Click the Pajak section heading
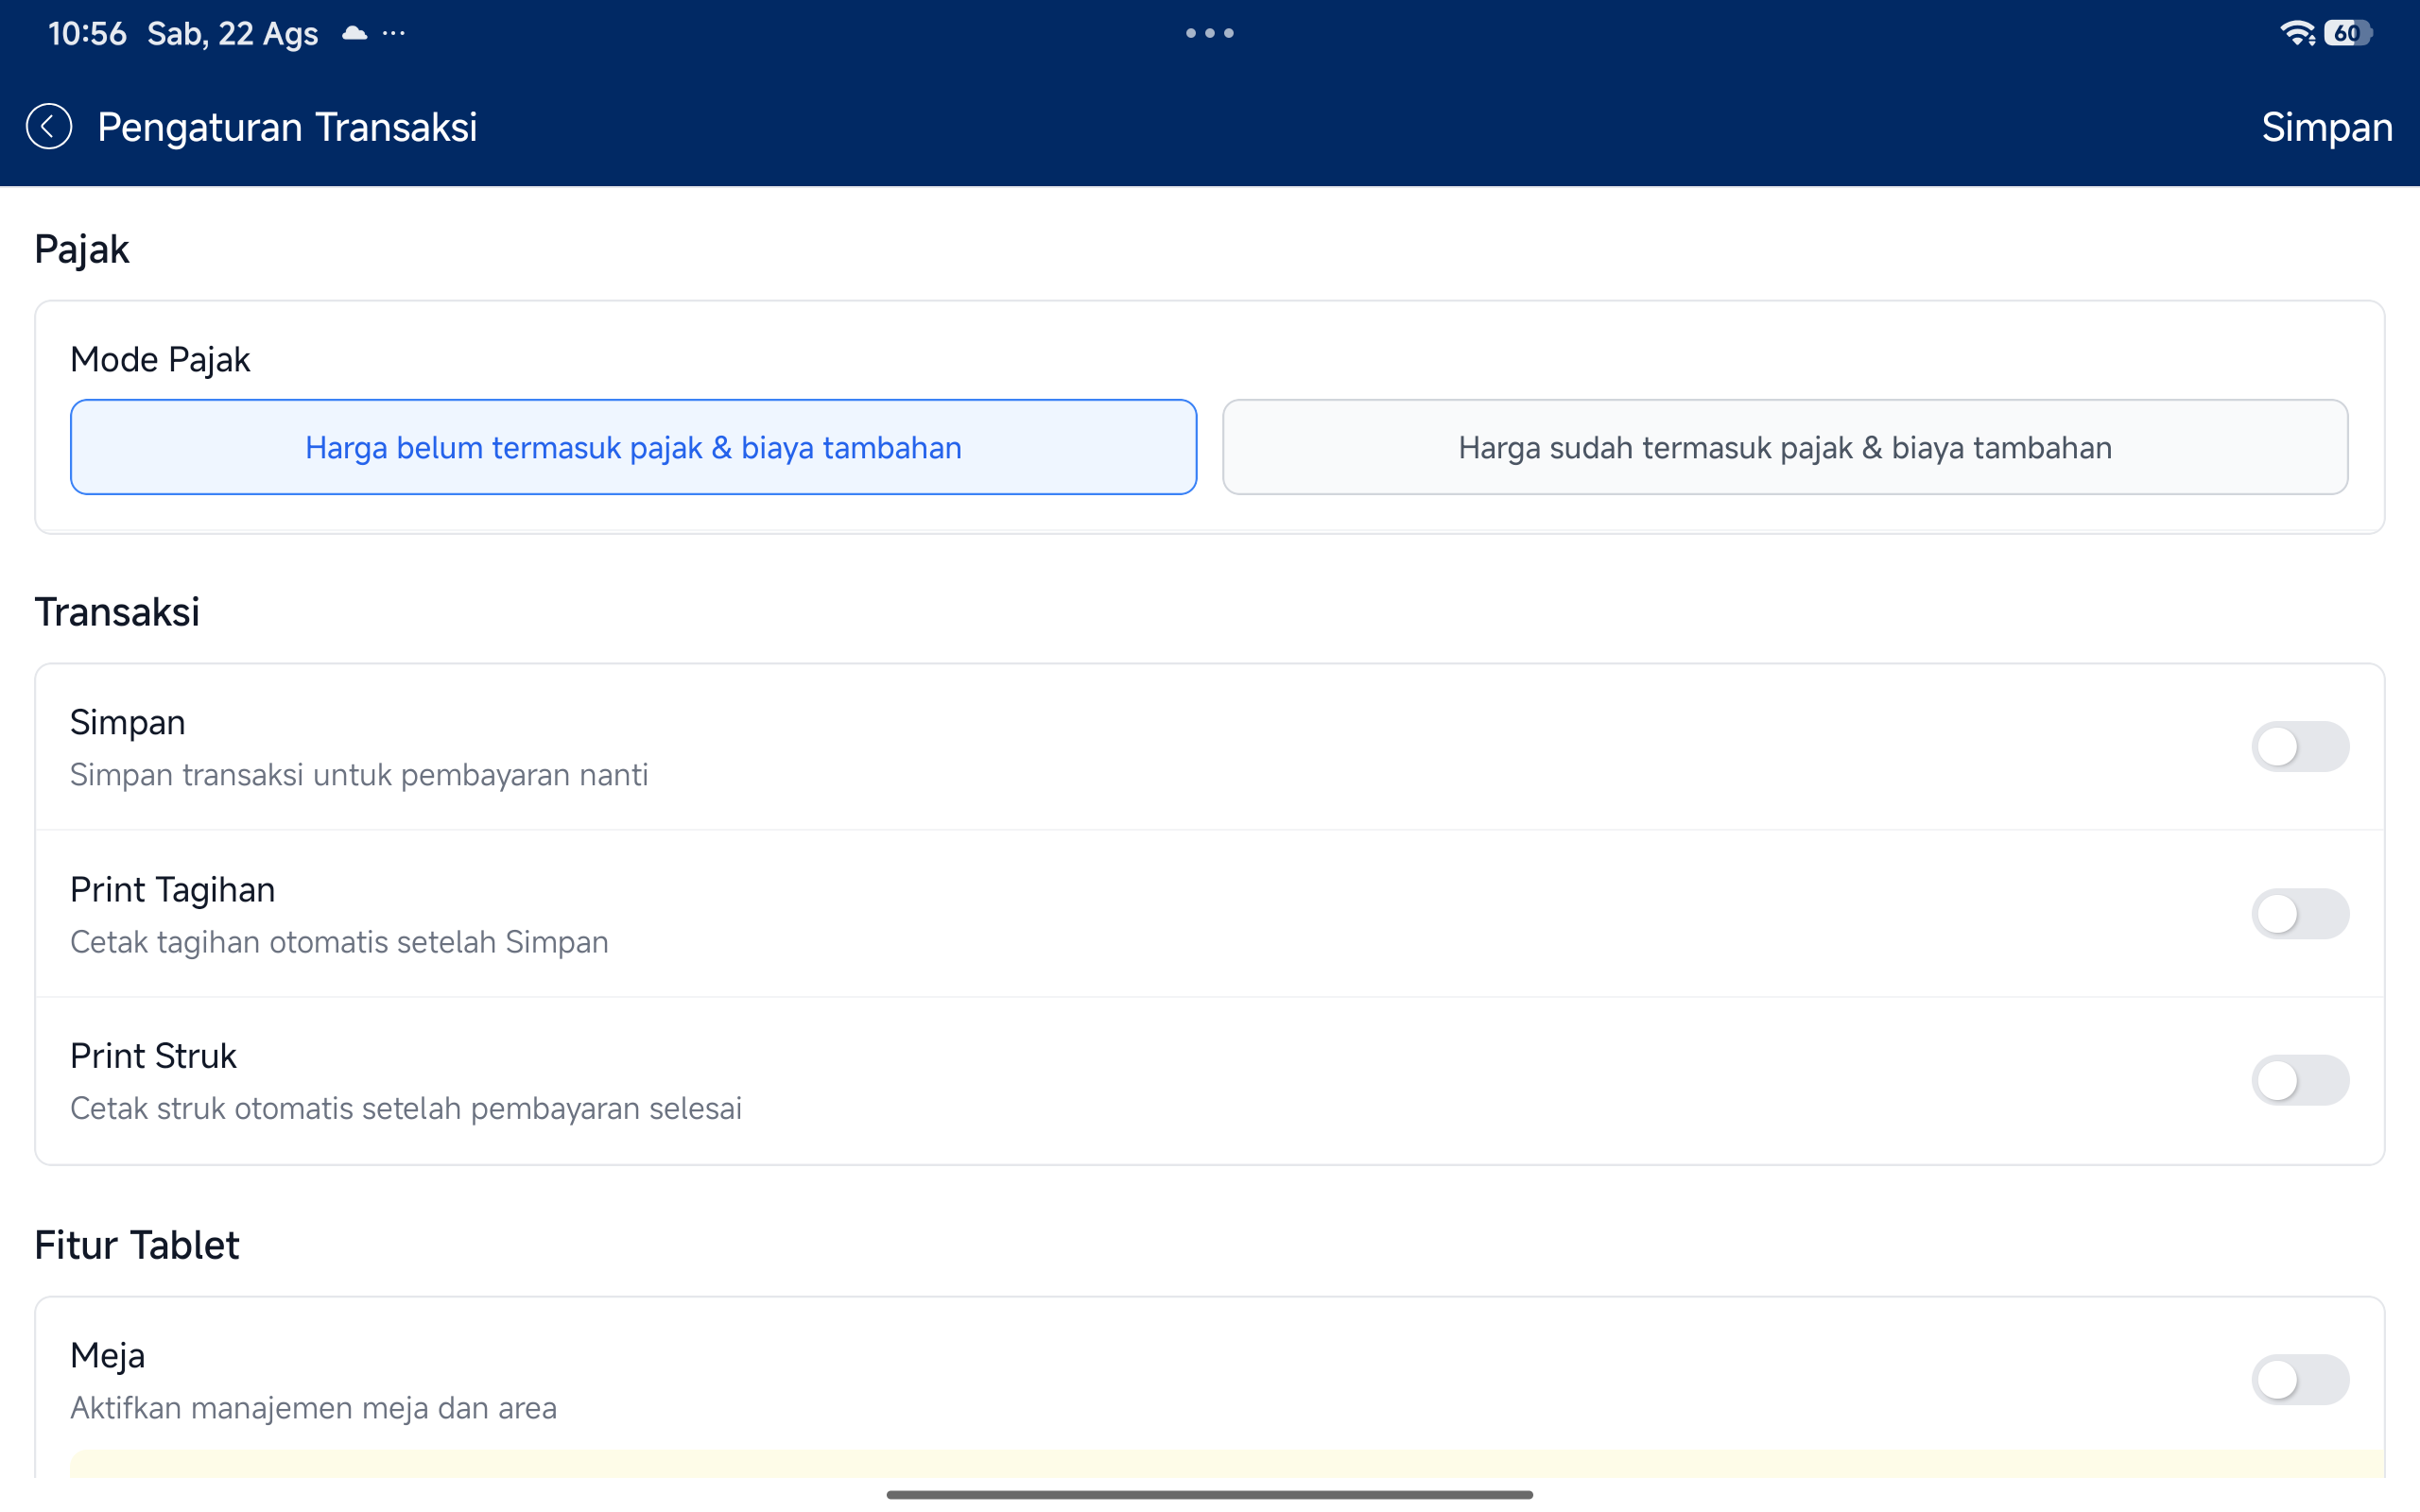2420x1512 pixels. pyautogui.click(x=82, y=249)
